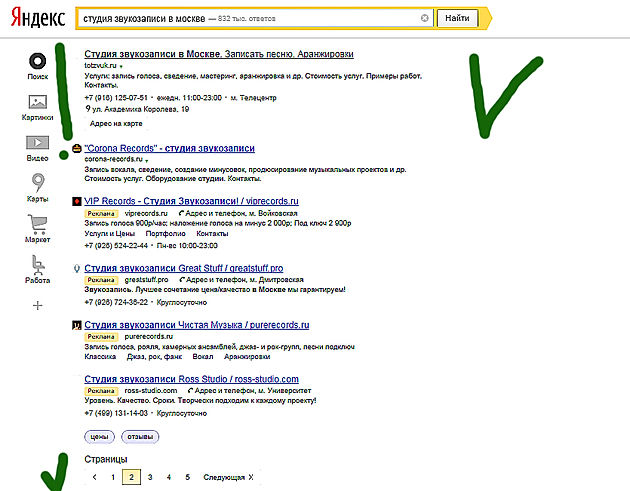Open the "Corona Records" result link
The height and width of the screenshot is (491, 630).
coord(170,148)
